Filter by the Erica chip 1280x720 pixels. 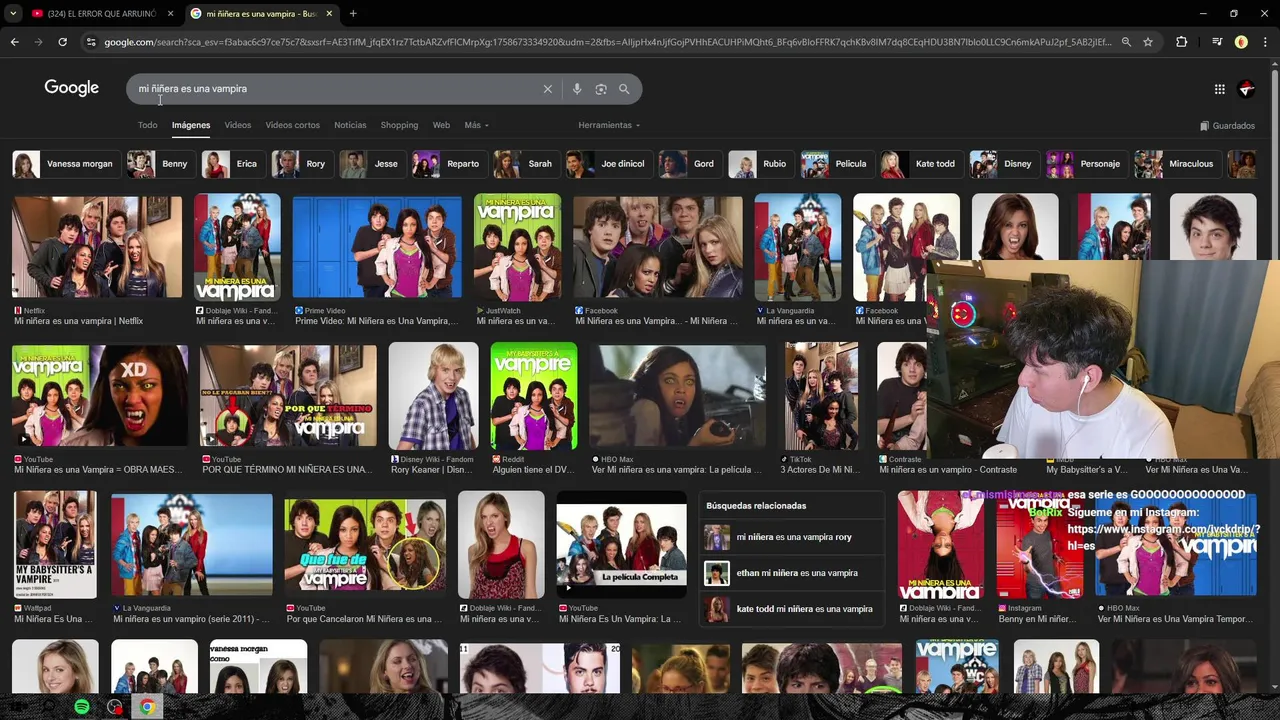[x=232, y=164]
